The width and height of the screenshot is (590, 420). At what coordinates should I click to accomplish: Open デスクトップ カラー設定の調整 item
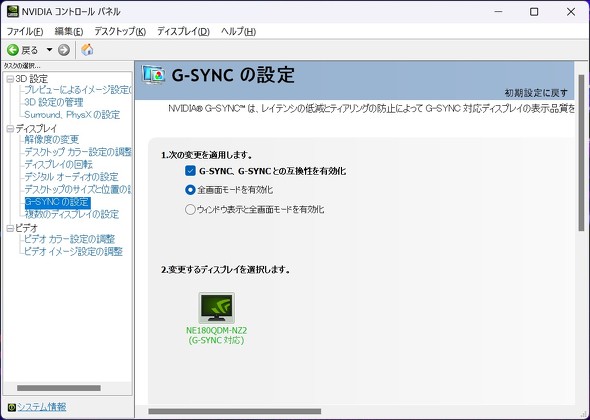pos(78,152)
